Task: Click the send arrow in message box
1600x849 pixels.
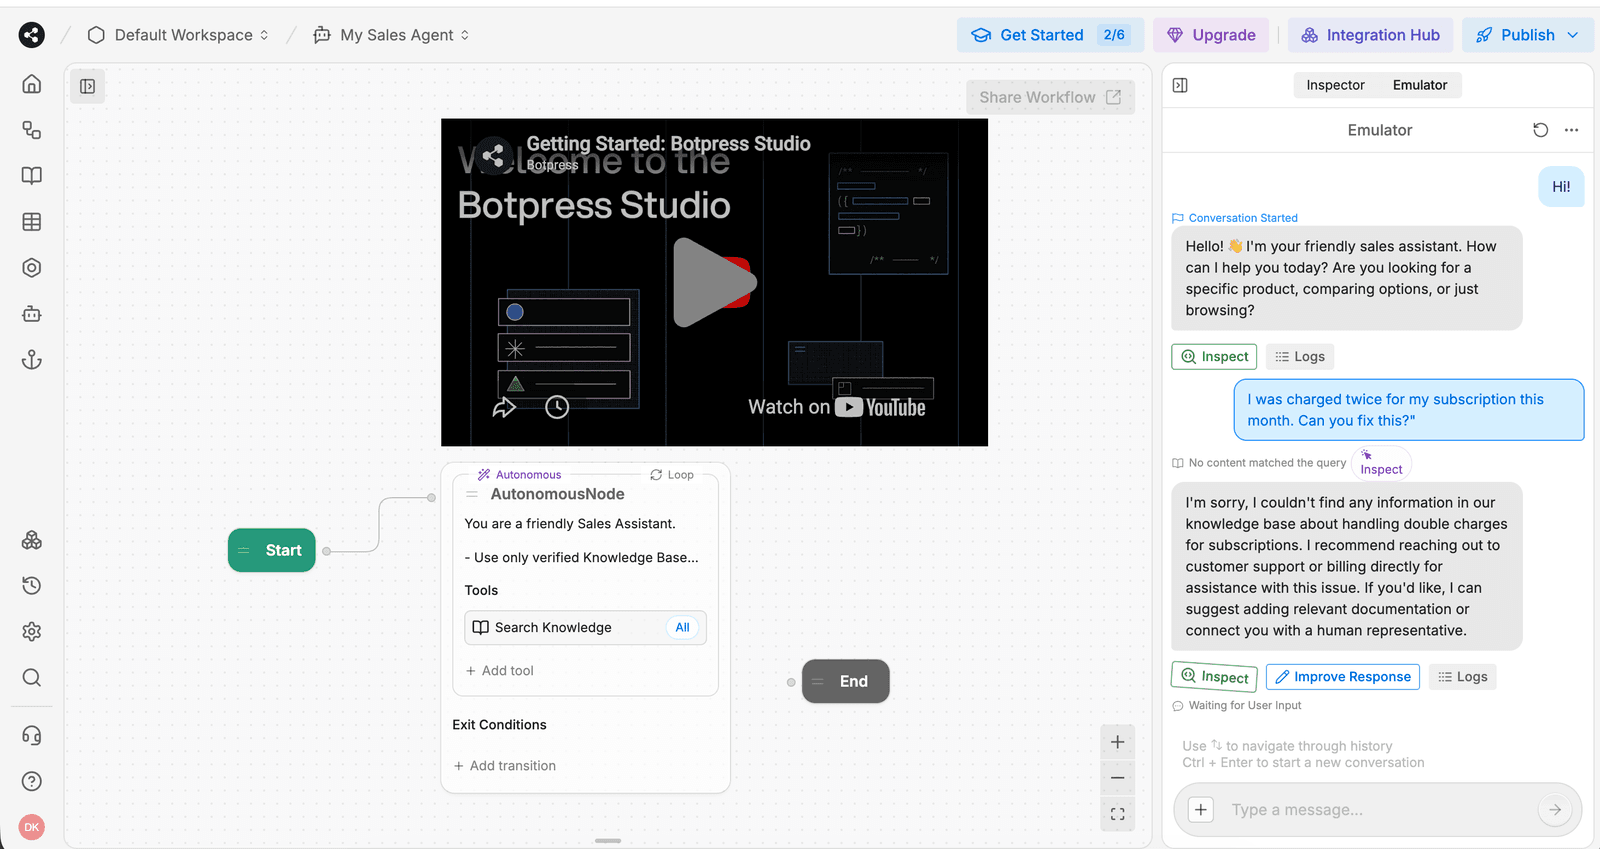Action: pos(1555,810)
